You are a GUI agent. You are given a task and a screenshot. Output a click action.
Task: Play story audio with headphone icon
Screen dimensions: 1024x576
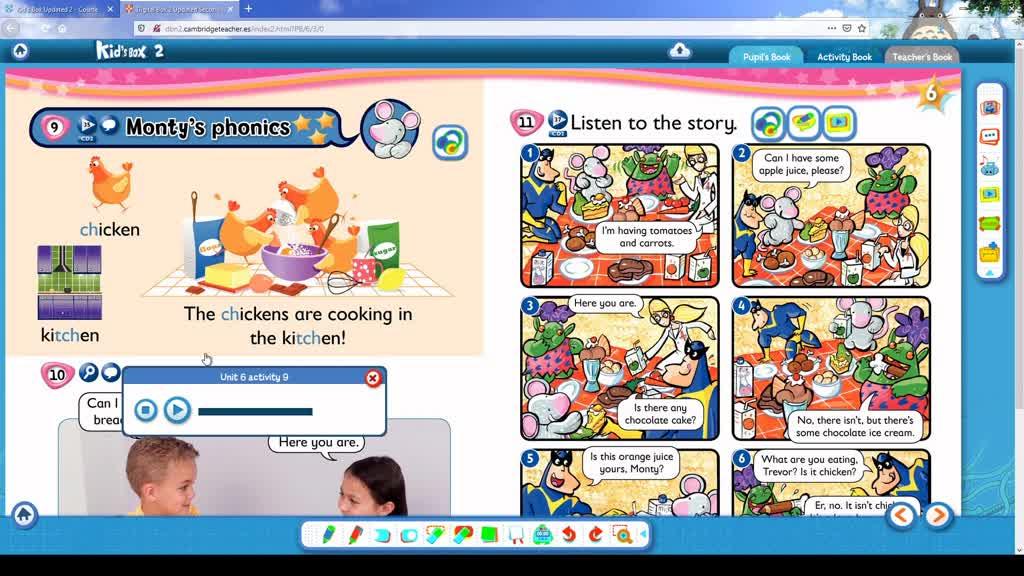[x=768, y=123]
